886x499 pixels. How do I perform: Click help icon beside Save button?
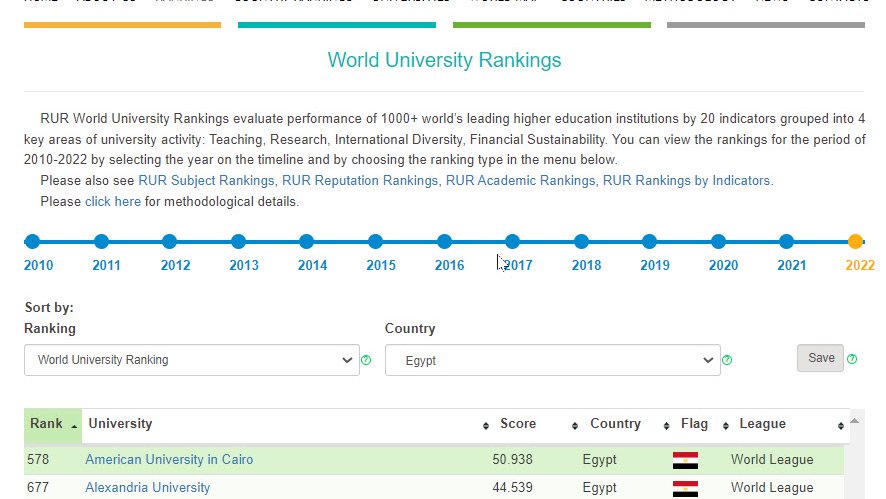click(852, 359)
